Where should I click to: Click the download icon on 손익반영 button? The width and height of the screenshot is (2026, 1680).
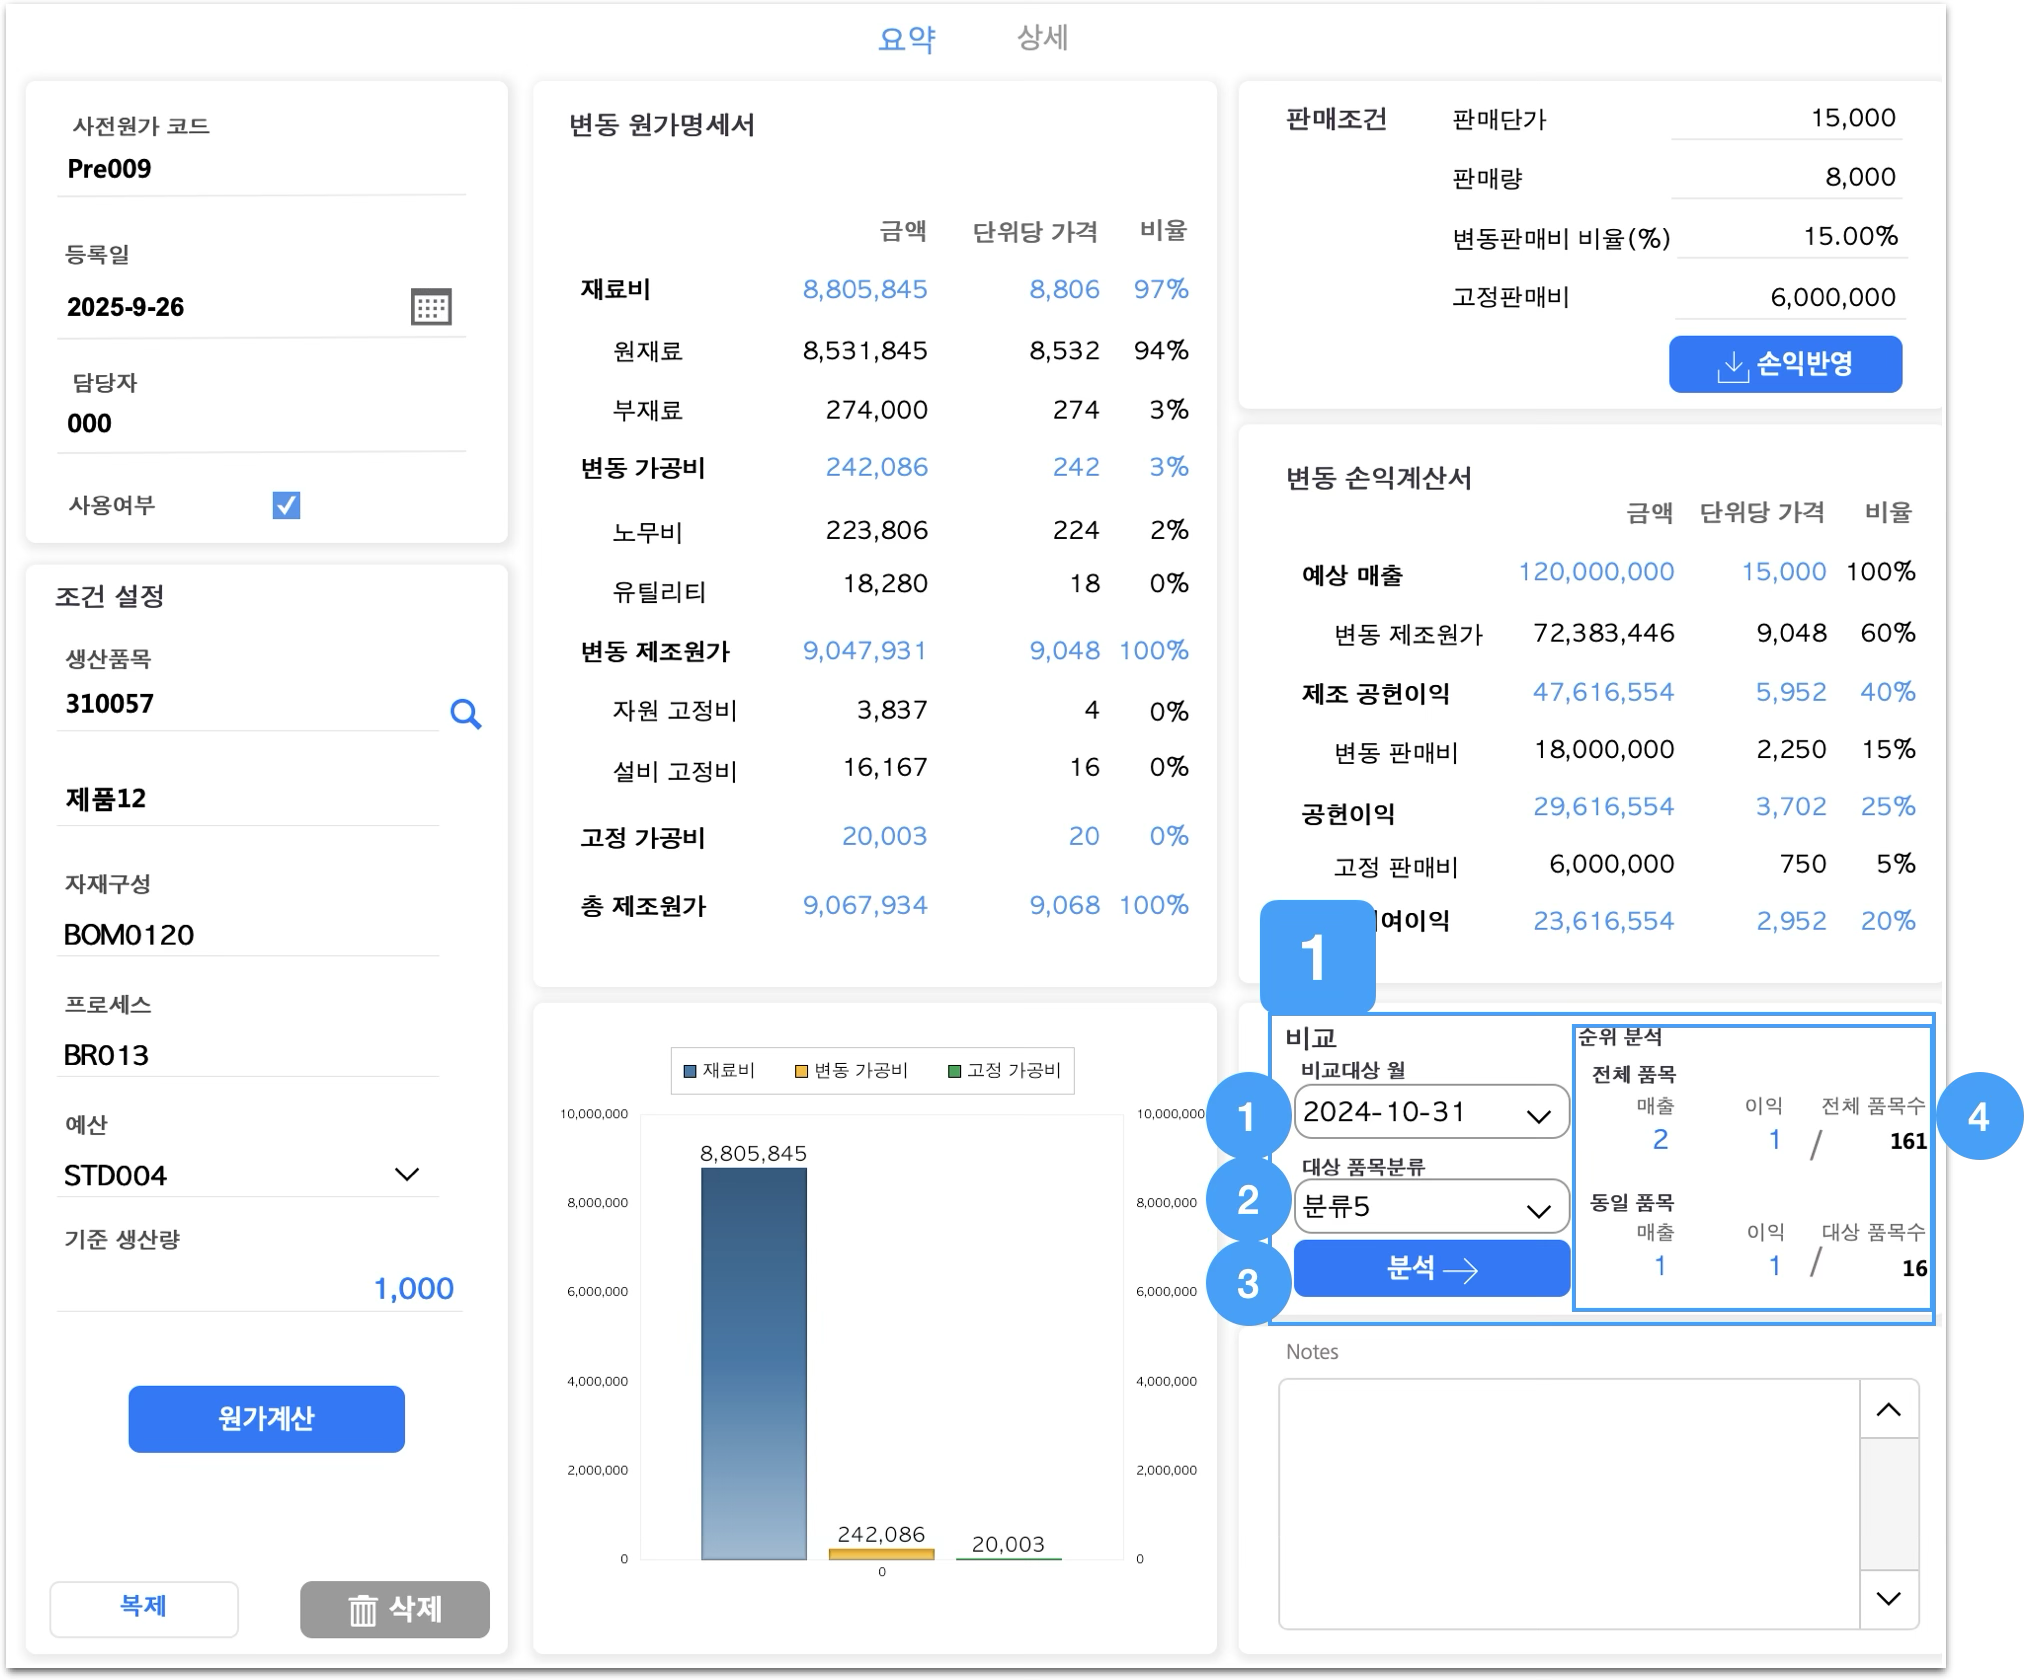pos(1732,366)
